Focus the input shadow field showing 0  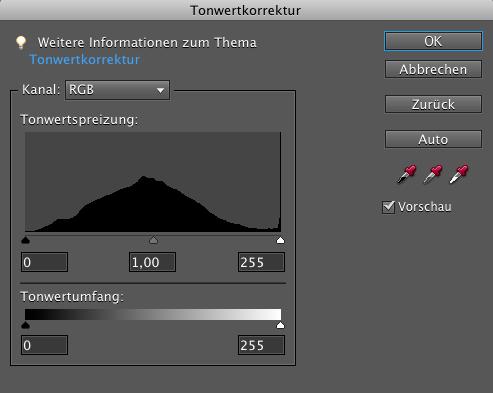coord(44,262)
